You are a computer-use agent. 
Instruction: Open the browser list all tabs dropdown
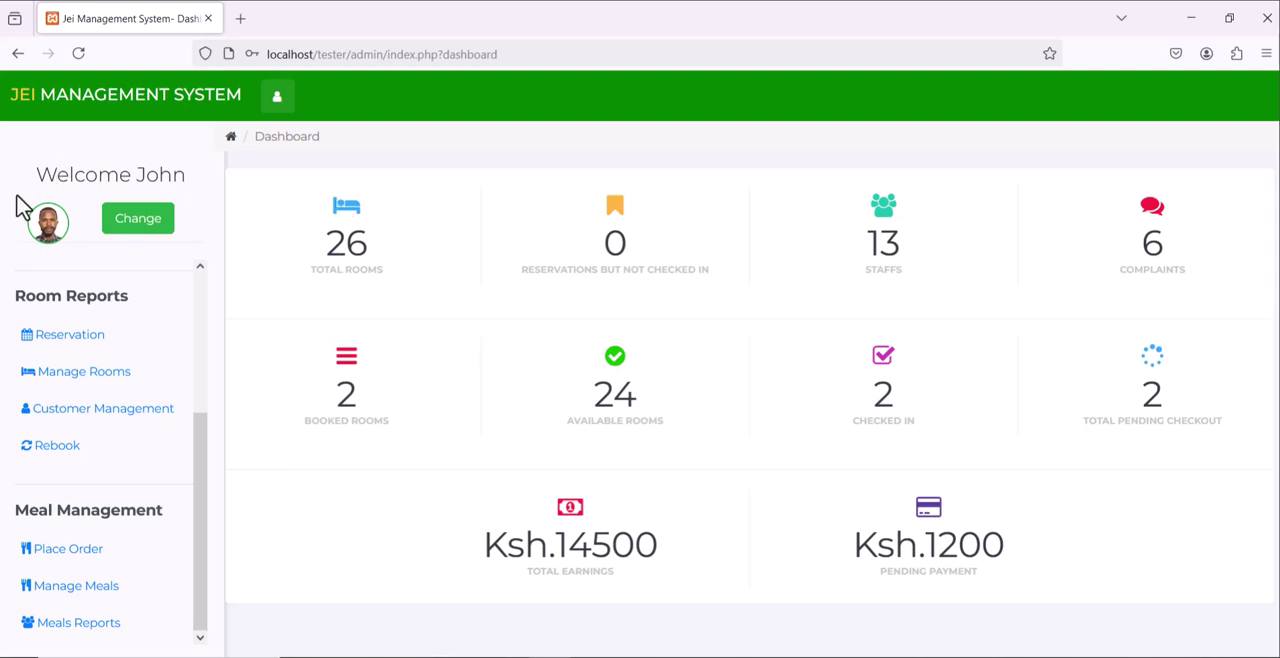1121,18
